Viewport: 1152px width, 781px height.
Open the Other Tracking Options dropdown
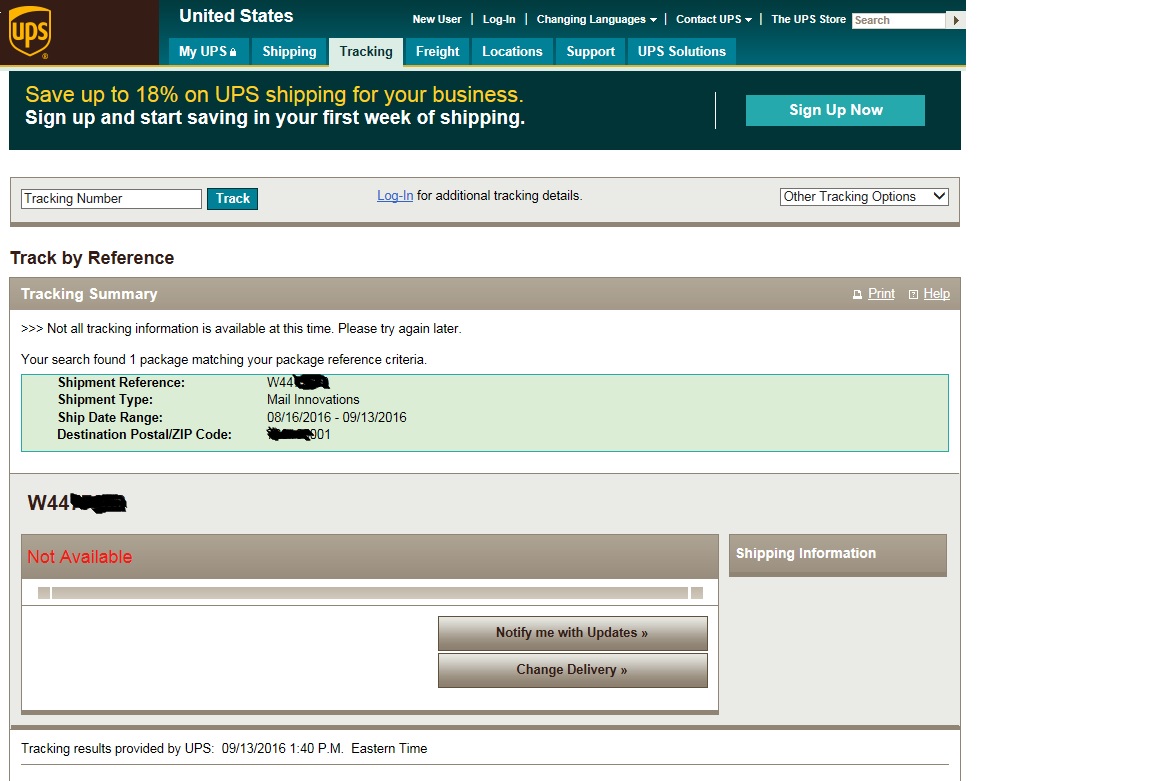coord(864,197)
